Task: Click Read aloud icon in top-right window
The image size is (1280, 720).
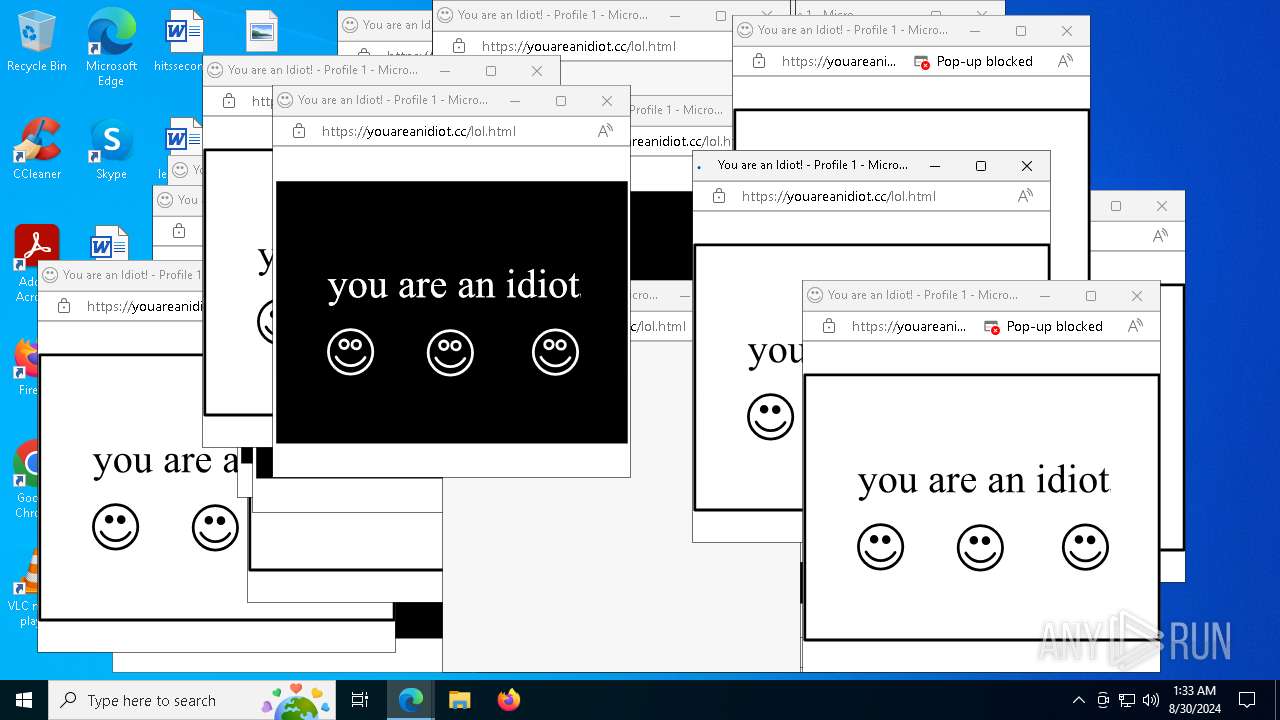Action: tap(1065, 61)
